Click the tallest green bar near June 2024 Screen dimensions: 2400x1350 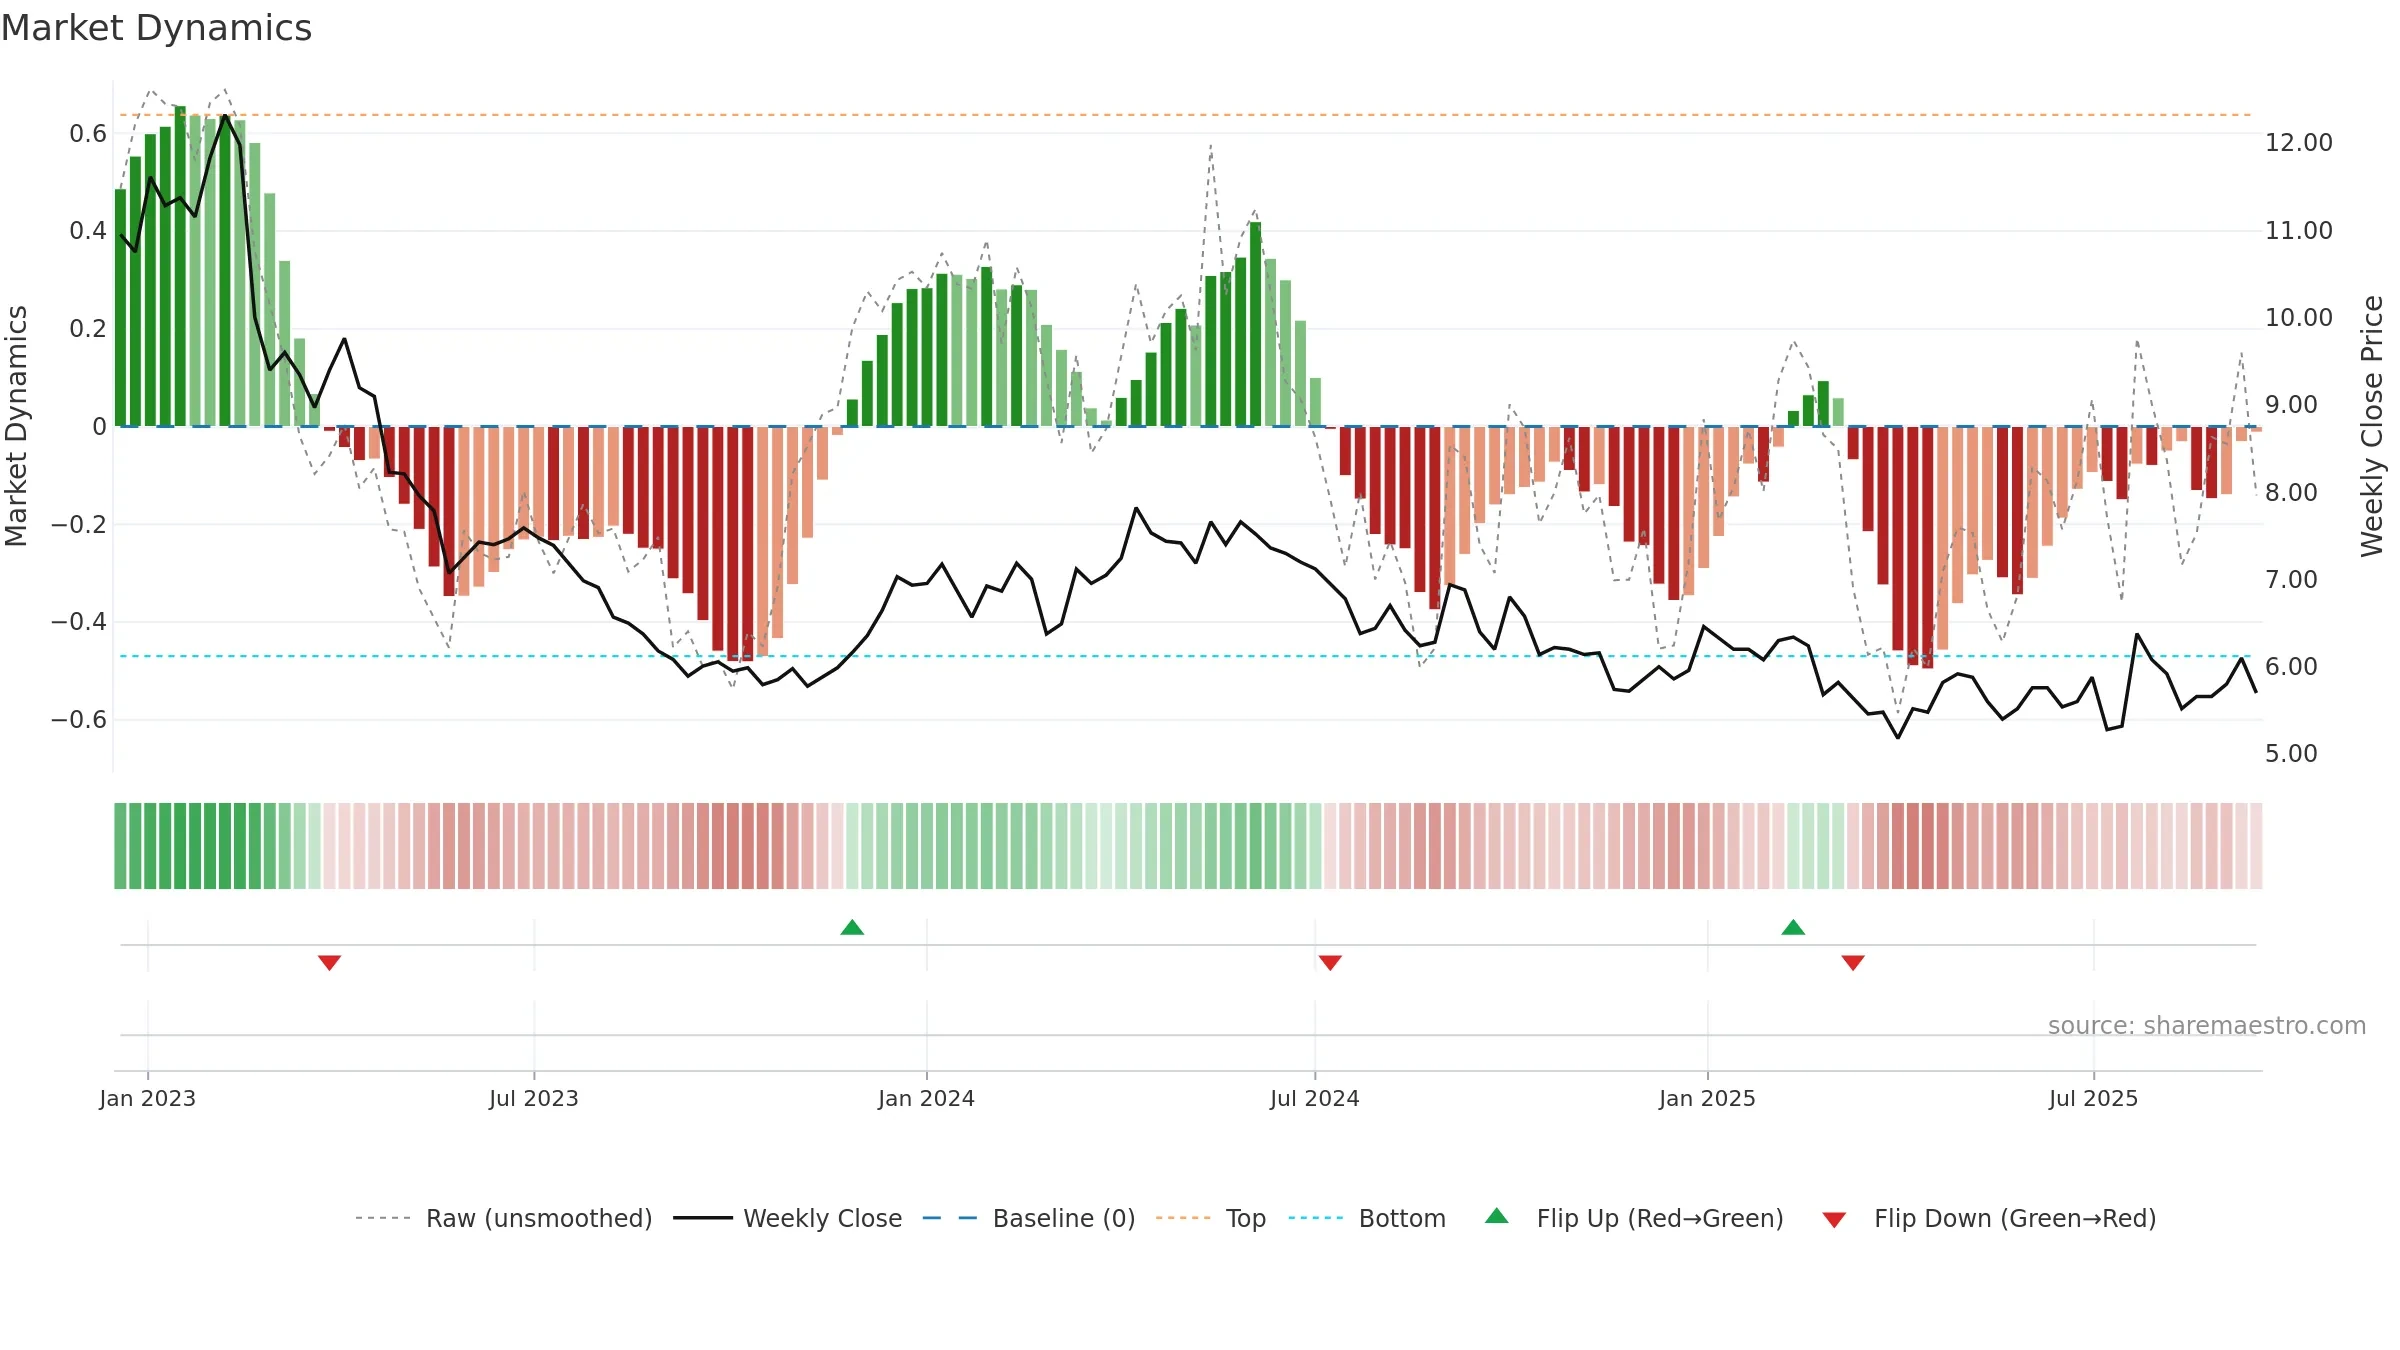tap(1256, 324)
